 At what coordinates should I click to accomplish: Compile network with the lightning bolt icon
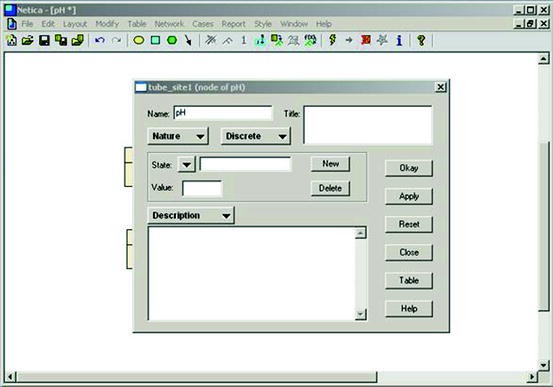click(x=332, y=40)
